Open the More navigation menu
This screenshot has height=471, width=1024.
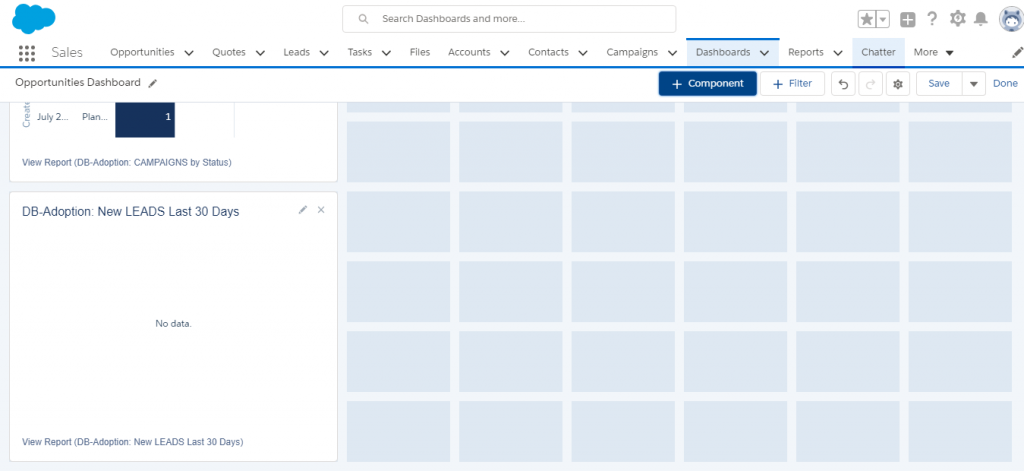(933, 52)
